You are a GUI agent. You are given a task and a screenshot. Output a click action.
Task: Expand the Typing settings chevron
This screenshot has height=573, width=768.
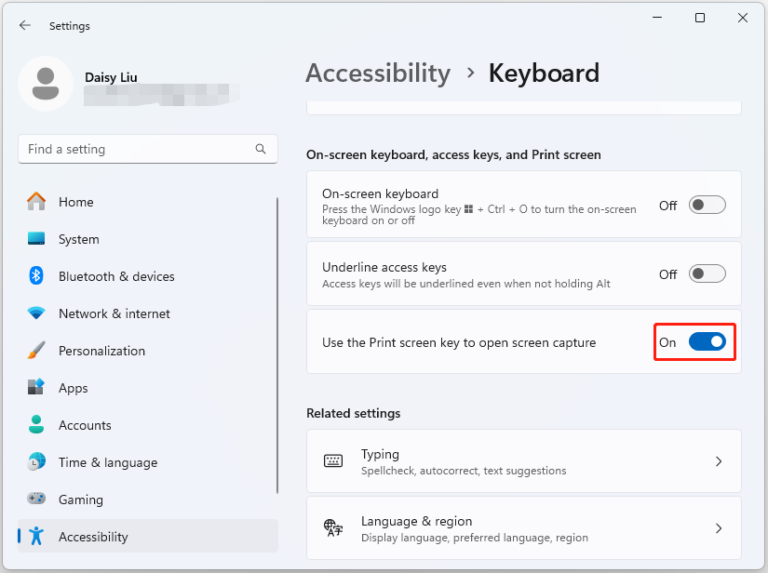point(718,461)
